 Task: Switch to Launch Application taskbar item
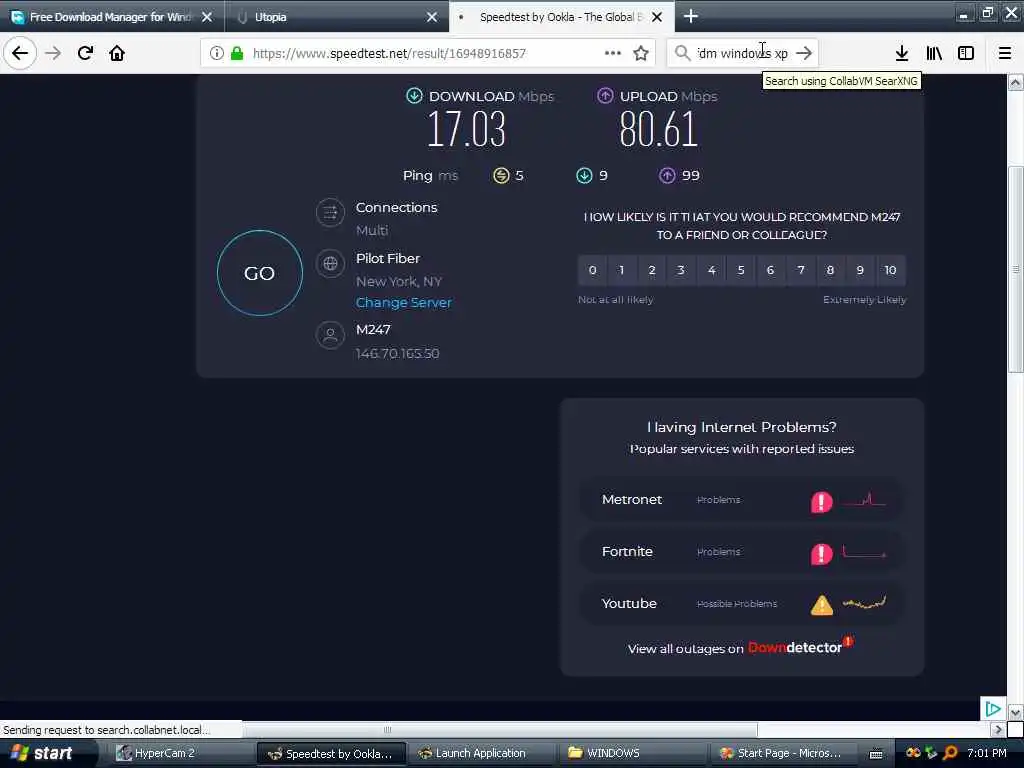pyautogui.click(x=480, y=753)
